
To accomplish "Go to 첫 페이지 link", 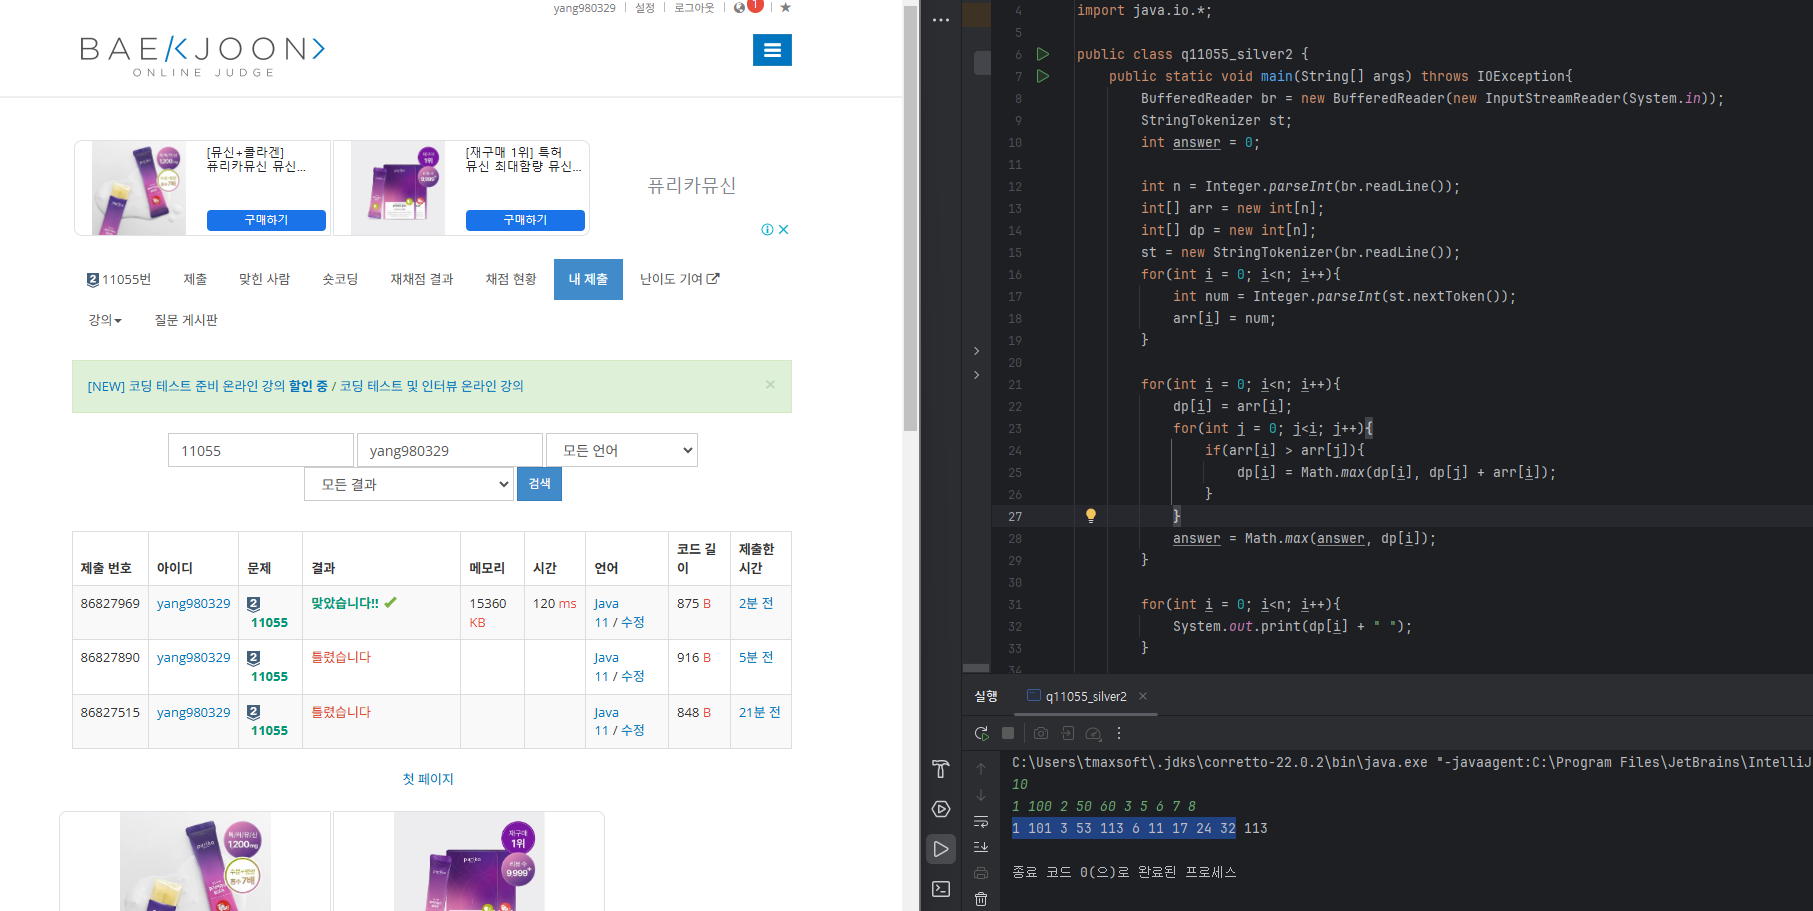I will (x=428, y=779).
